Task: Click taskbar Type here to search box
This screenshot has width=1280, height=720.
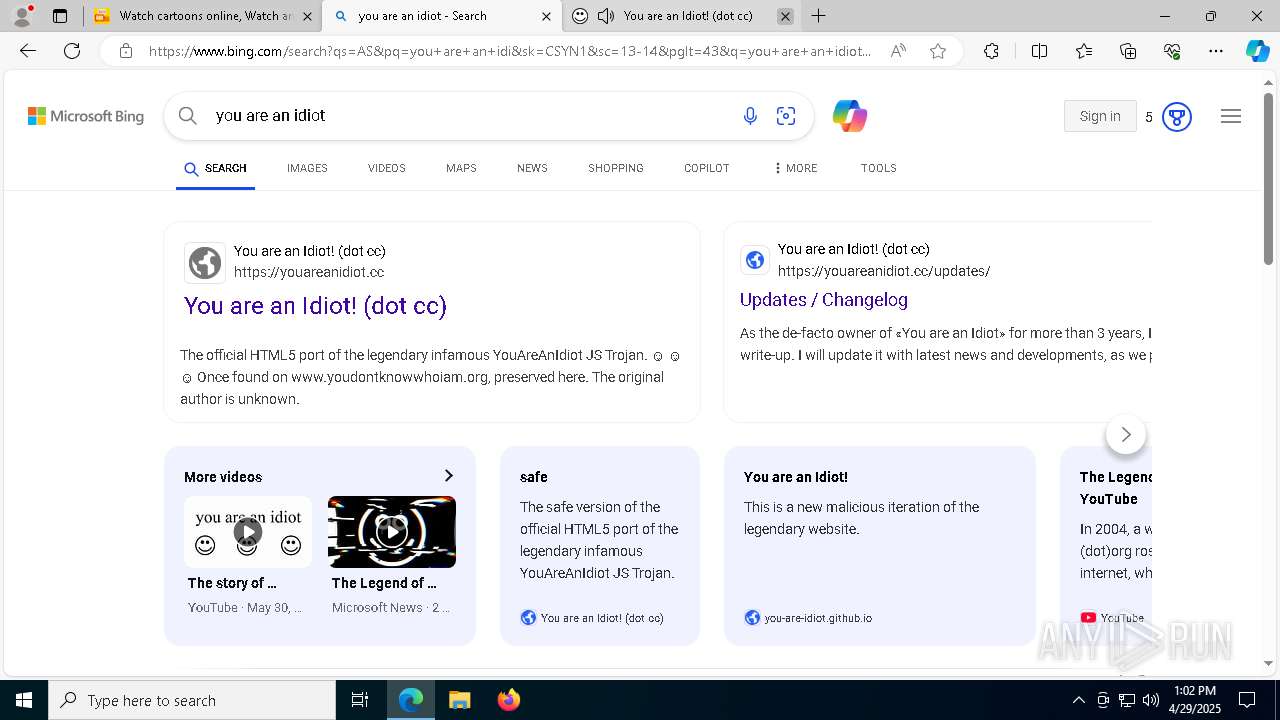Action: tap(192, 700)
